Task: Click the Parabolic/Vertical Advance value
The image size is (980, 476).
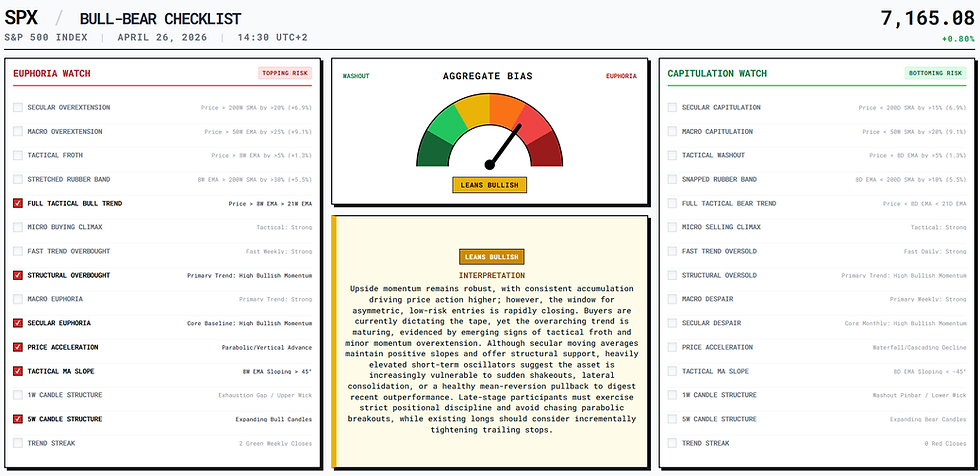Action: tap(267, 347)
